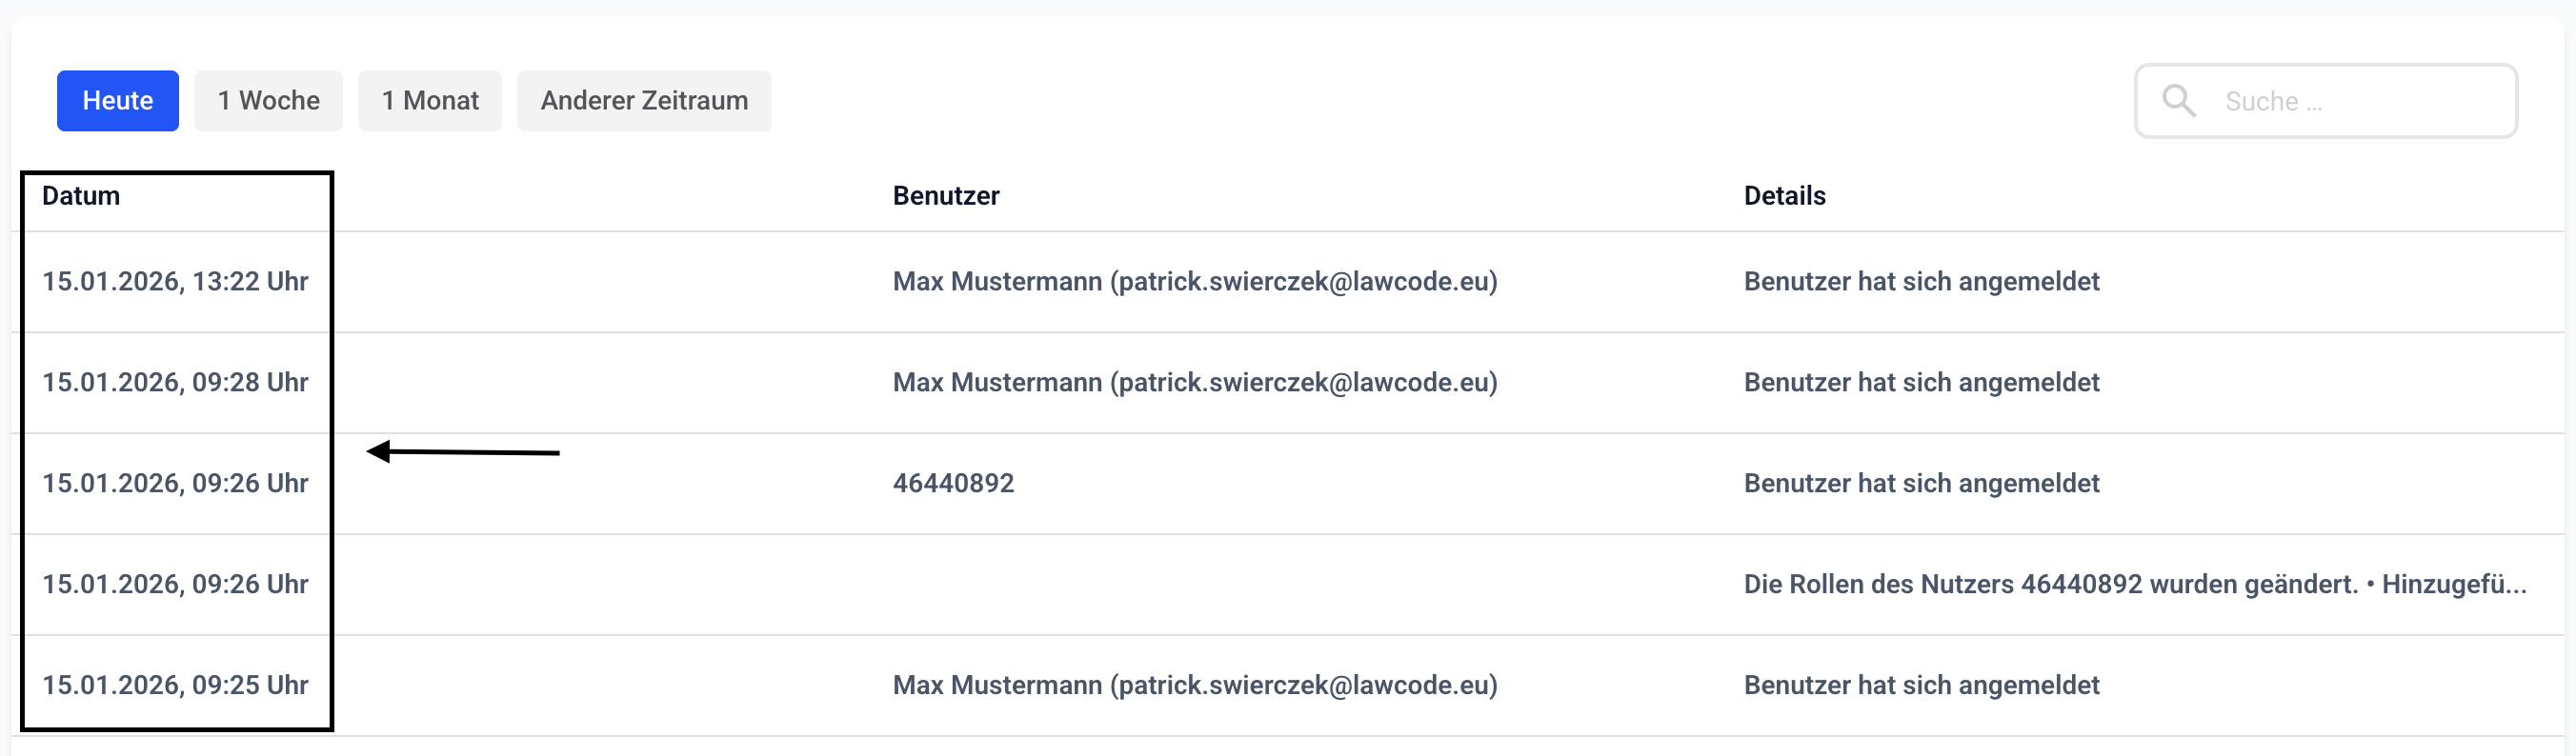Select the 13:22 Uhr log entry date
2576x756 pixels.
point(175,282)
